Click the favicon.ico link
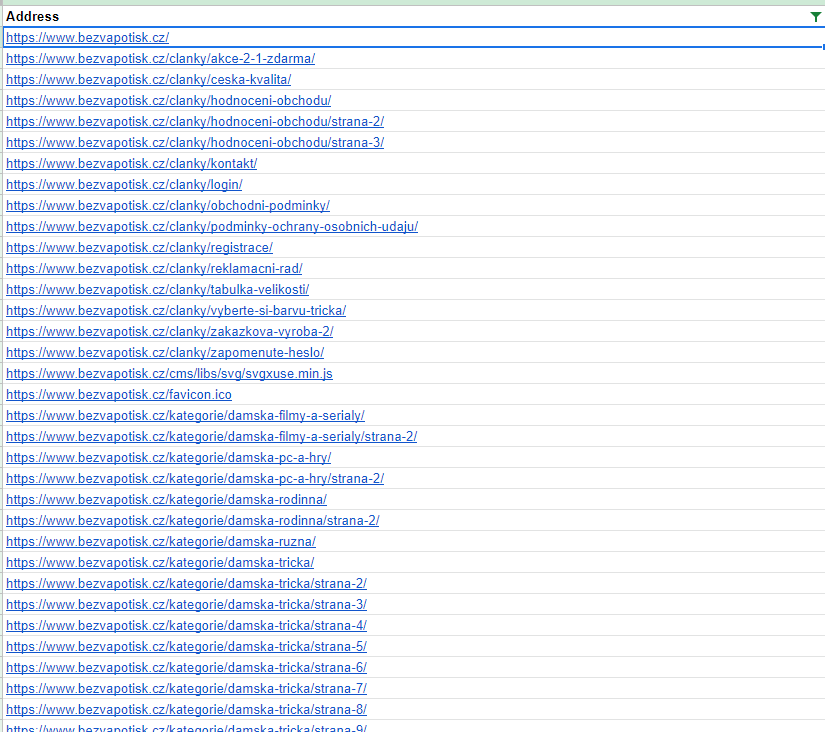The width and height of the screenshot is (825, 732). [119, 395]
